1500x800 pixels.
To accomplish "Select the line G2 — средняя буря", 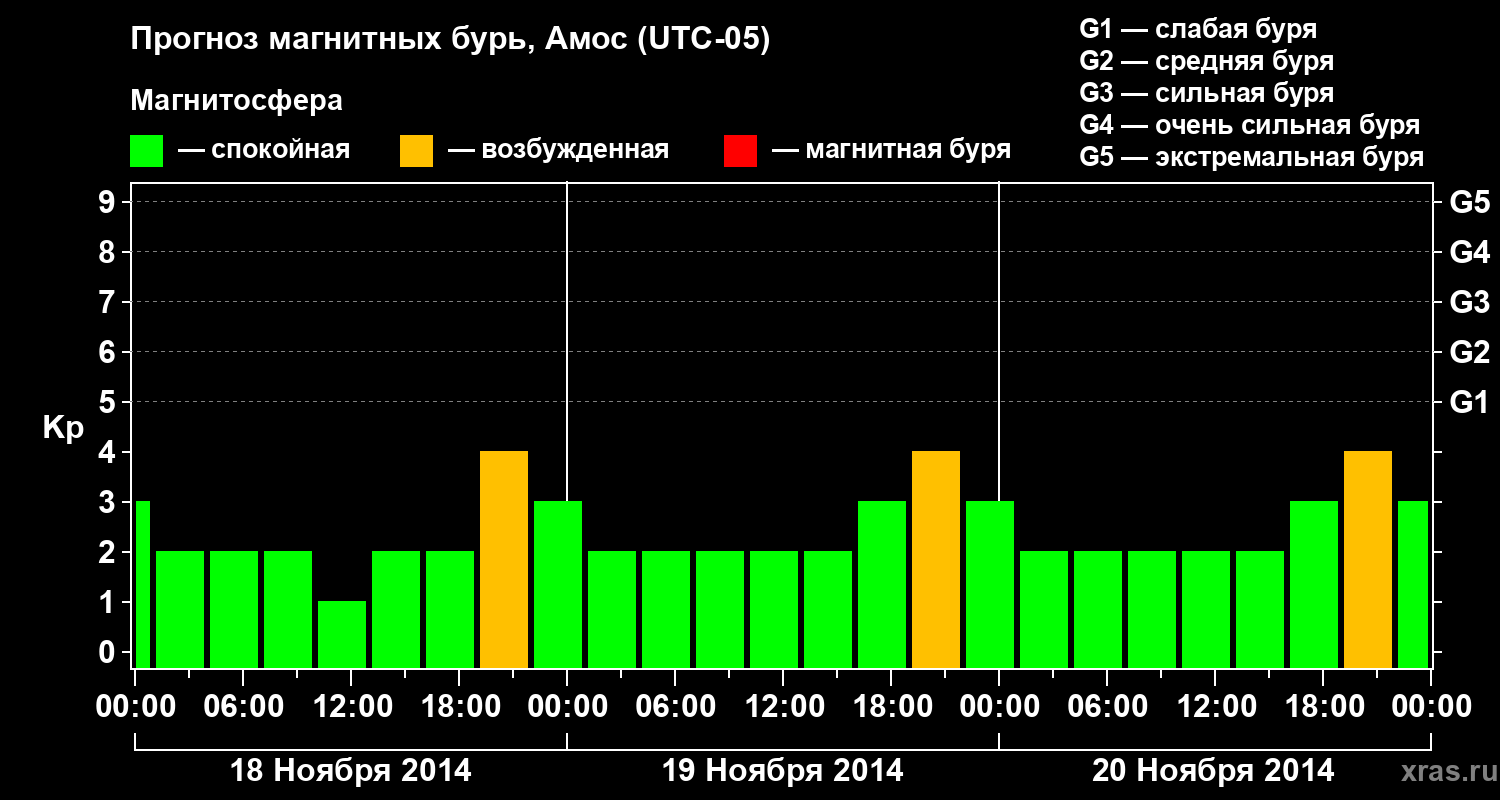I will (1206, 61).
